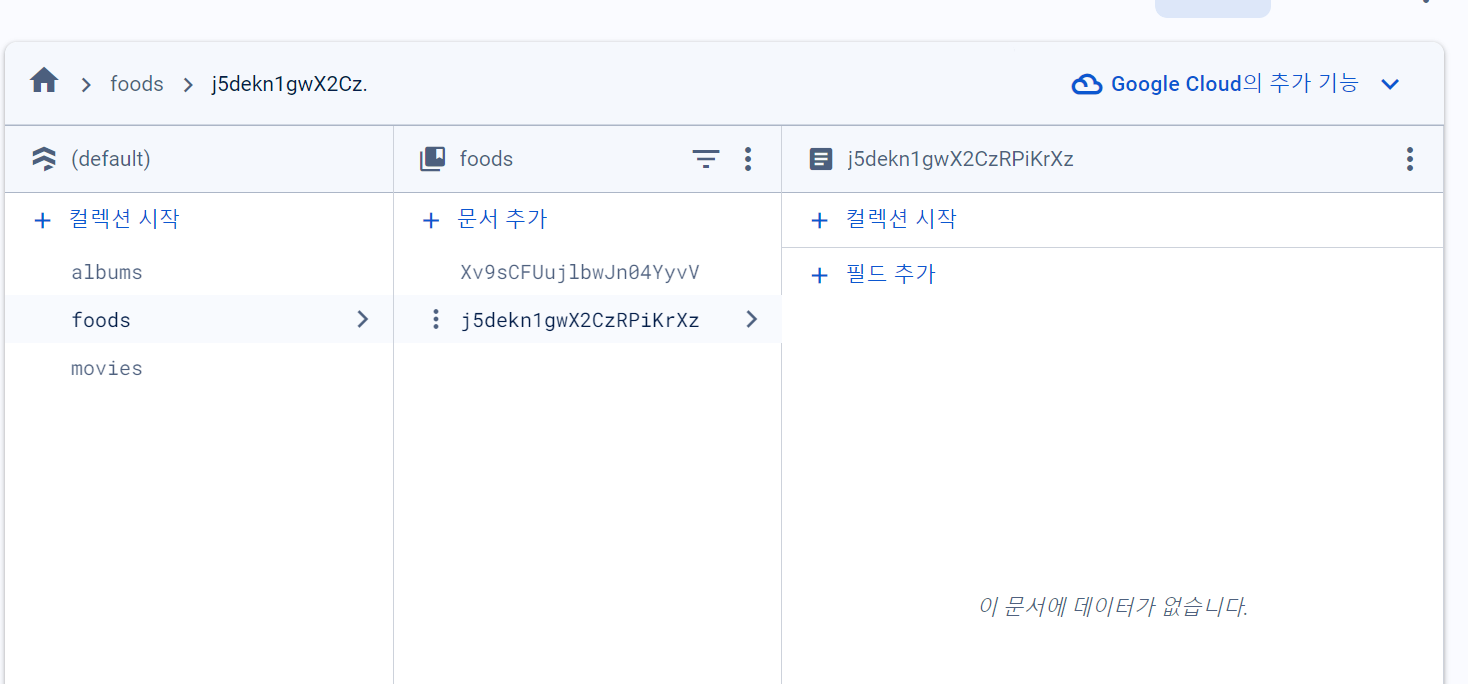This screenshot has height=684, width=1468.
Task: Click the foods collection icon in header
Action: (432, 159)
